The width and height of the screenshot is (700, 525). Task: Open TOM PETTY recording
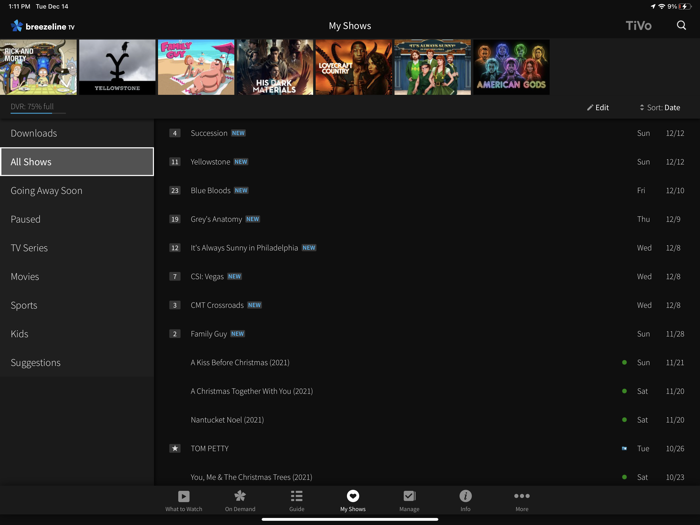pyautogui.click(x=427, y=448)
